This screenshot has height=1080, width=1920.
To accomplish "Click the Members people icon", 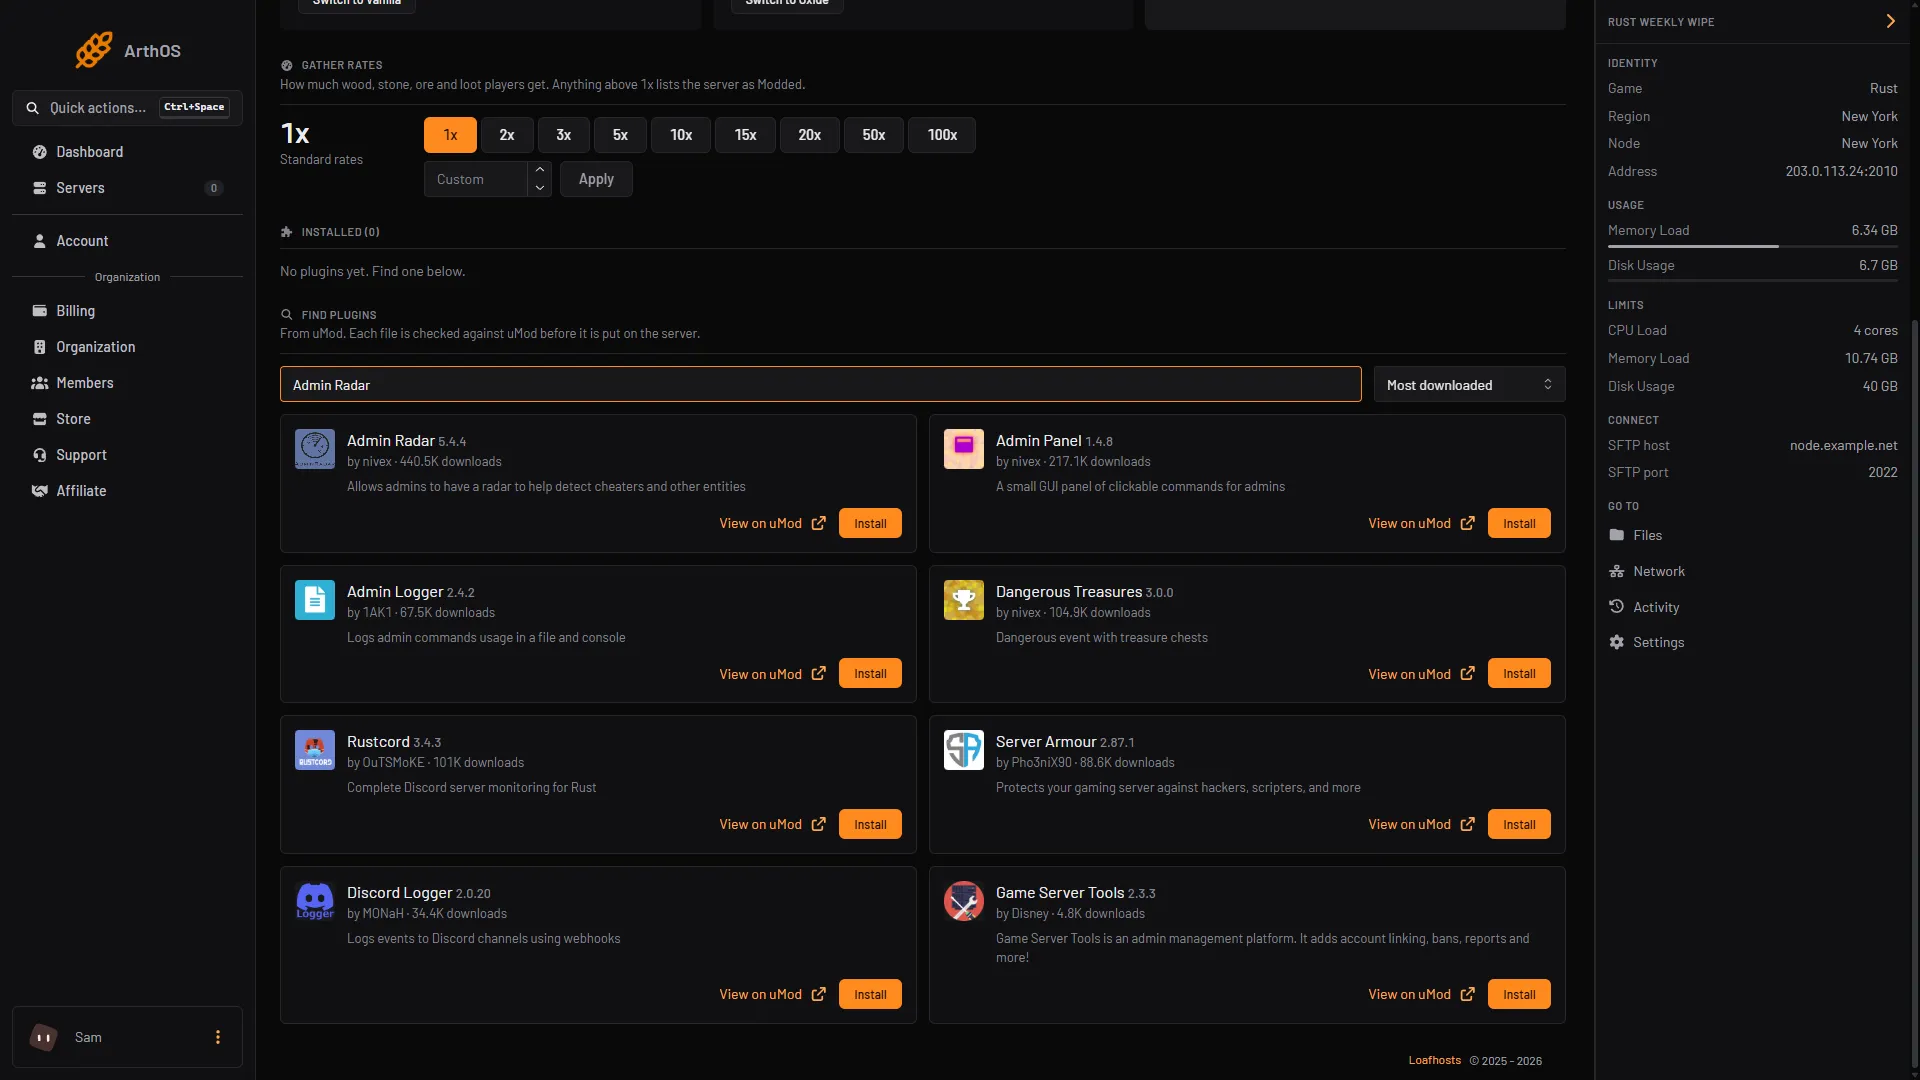I will pyautogui.click(x=40, y=383).
